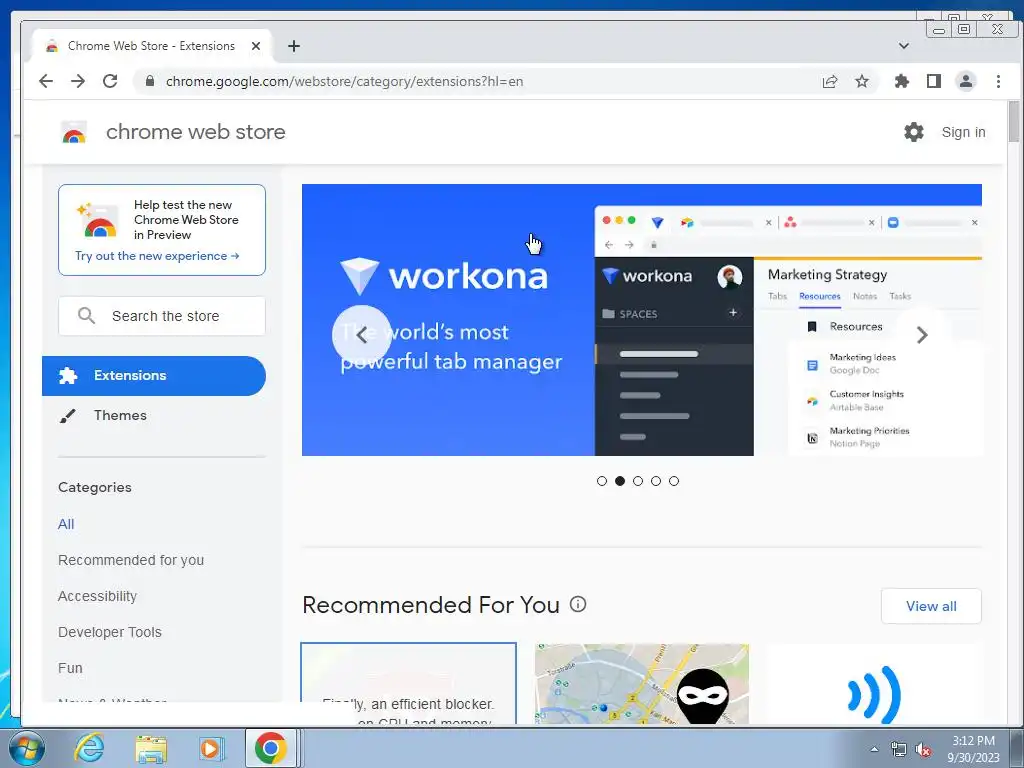This screenshot has height=768, width=1024.
Task: Click Try out the new experience link
Action: [x=157, y=256]
